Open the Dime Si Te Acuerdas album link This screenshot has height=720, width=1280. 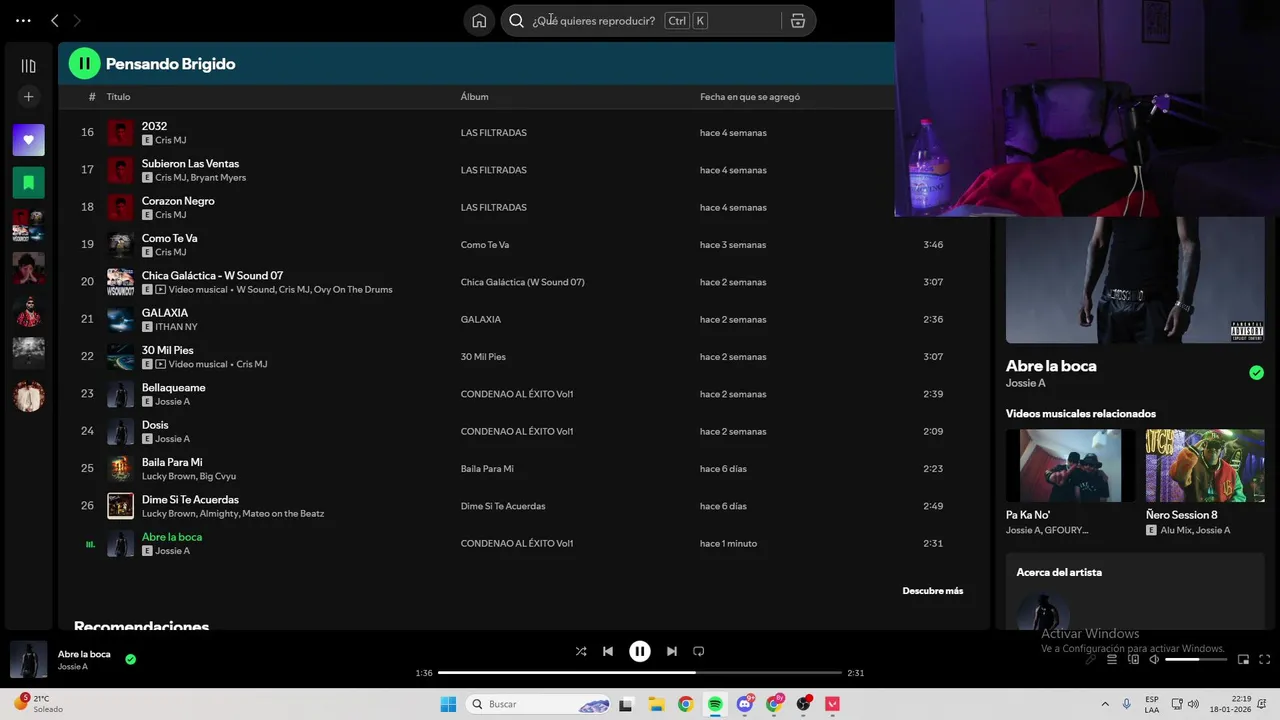pos(503,506)
